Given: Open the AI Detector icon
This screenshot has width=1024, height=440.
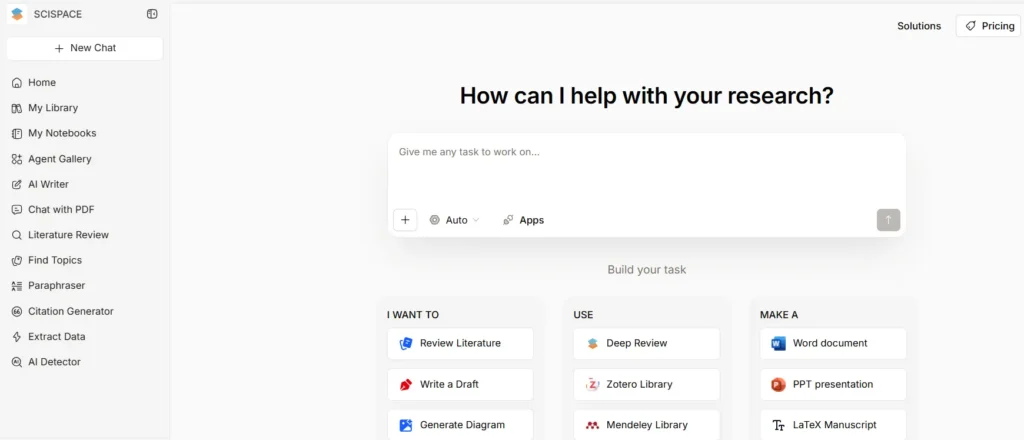Looking at the screenshot, I should (17, 362).
